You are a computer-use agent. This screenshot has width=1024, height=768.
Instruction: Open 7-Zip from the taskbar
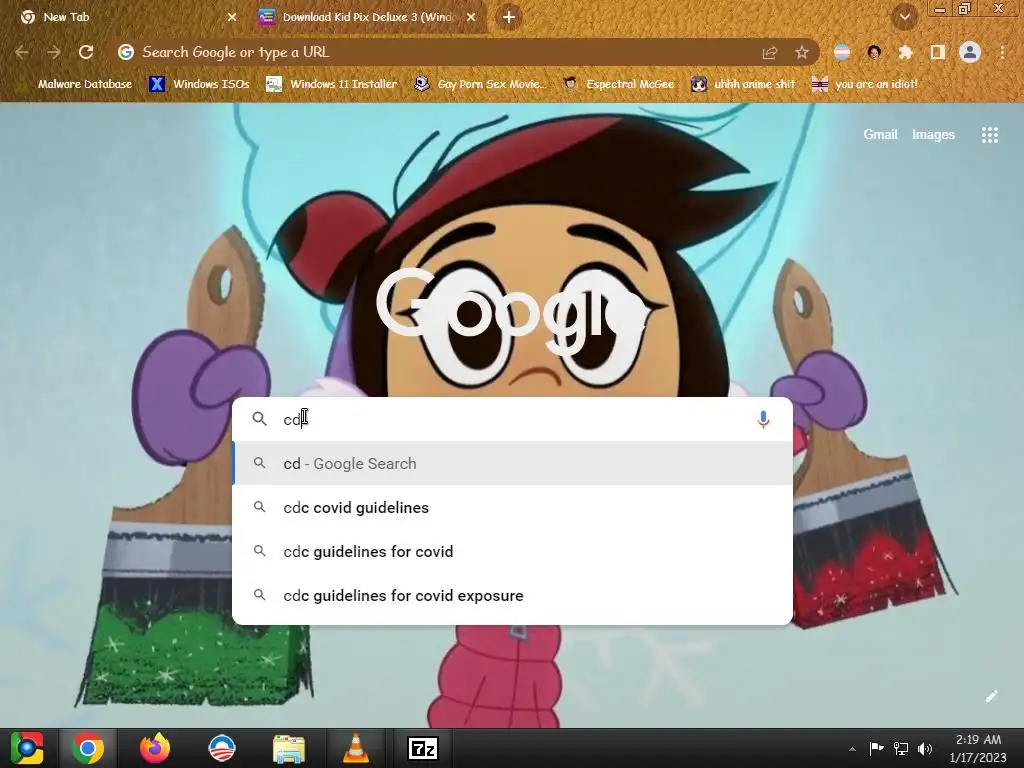tap(423, 748)
